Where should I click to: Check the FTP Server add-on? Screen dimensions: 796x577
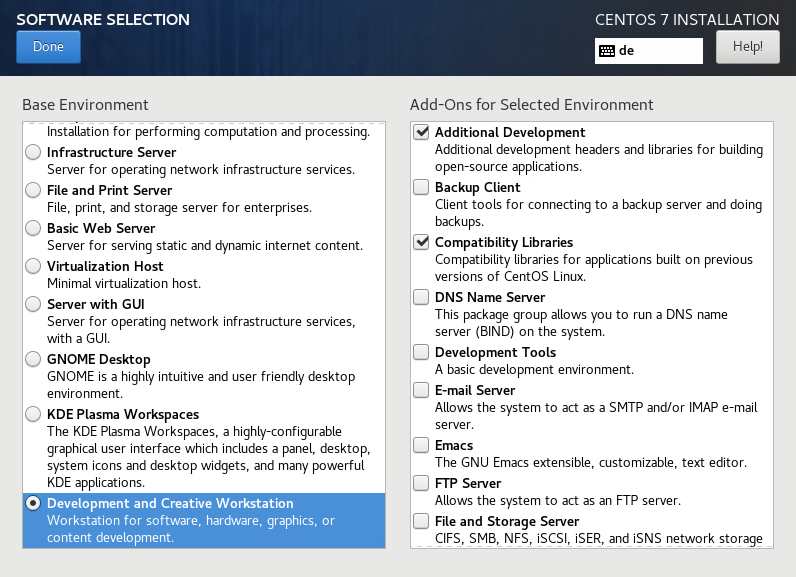coord(421,484)
